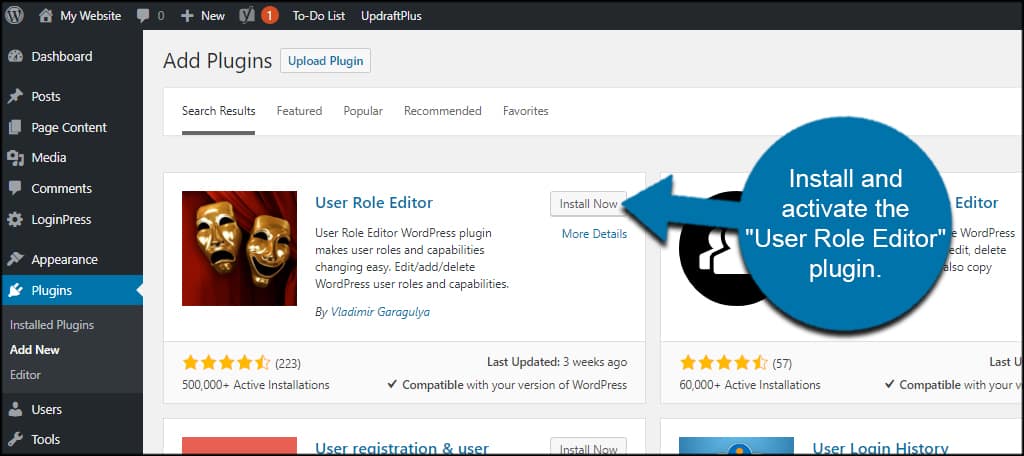Image resolution: width=1024 pixels, height=456 pixels.
Task: Click Install Now for User Role Editor
Action: point(588,204)
